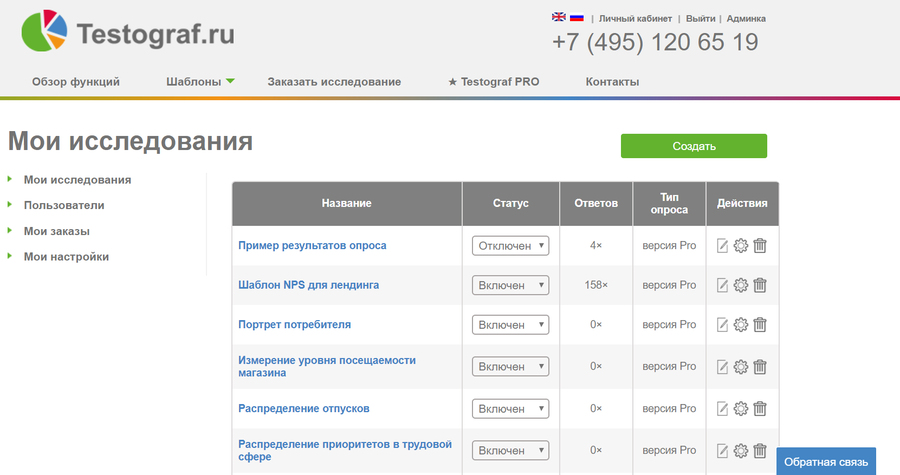This screenshot has width=900, height=475.
Task: Open settings gear for Шаблон NPS для лендинга
Action: pos(741,285)
